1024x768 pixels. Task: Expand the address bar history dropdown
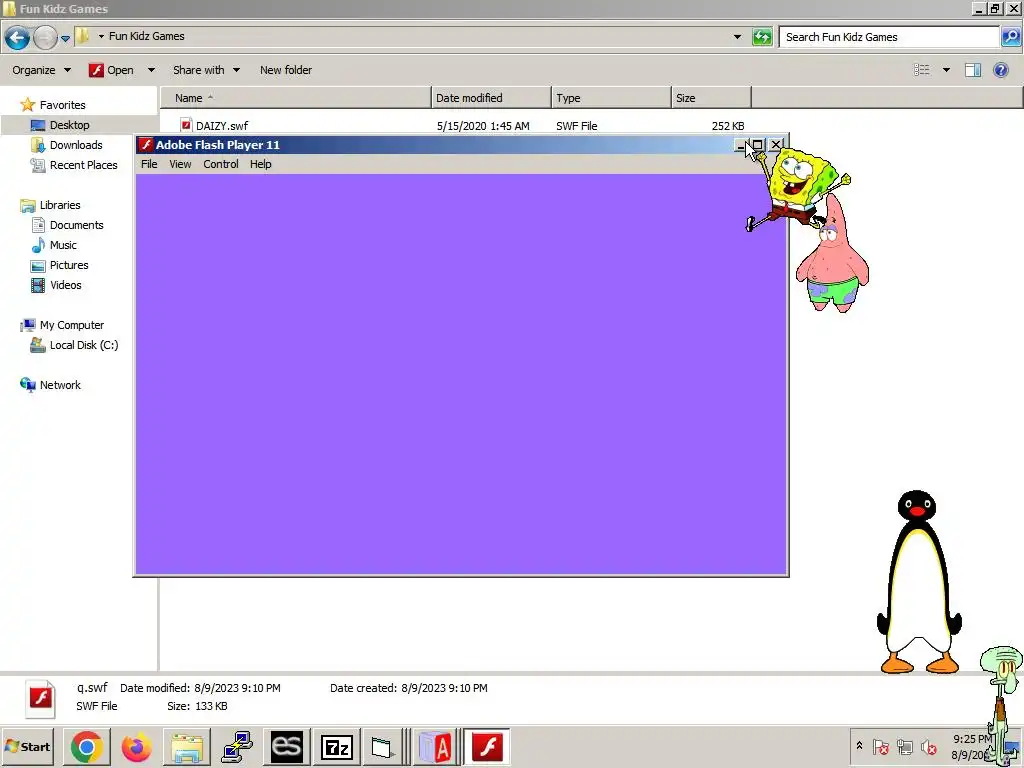[737, 37]
